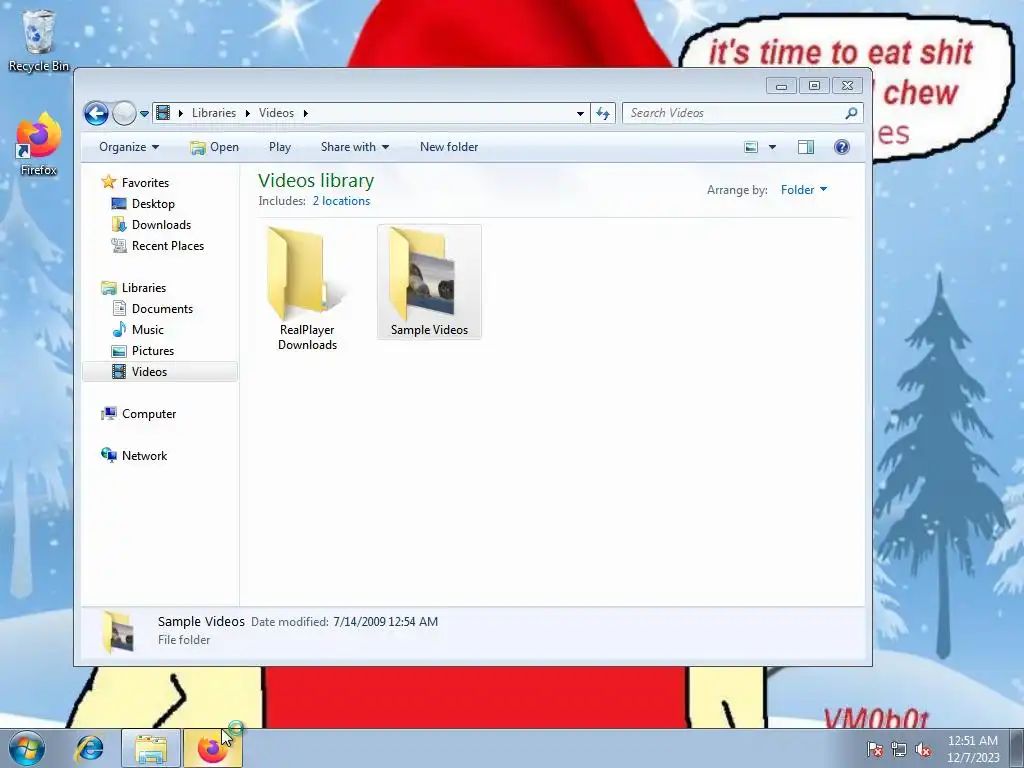Open the Arrange by Folder dropdown

click(x=804, y=189)
